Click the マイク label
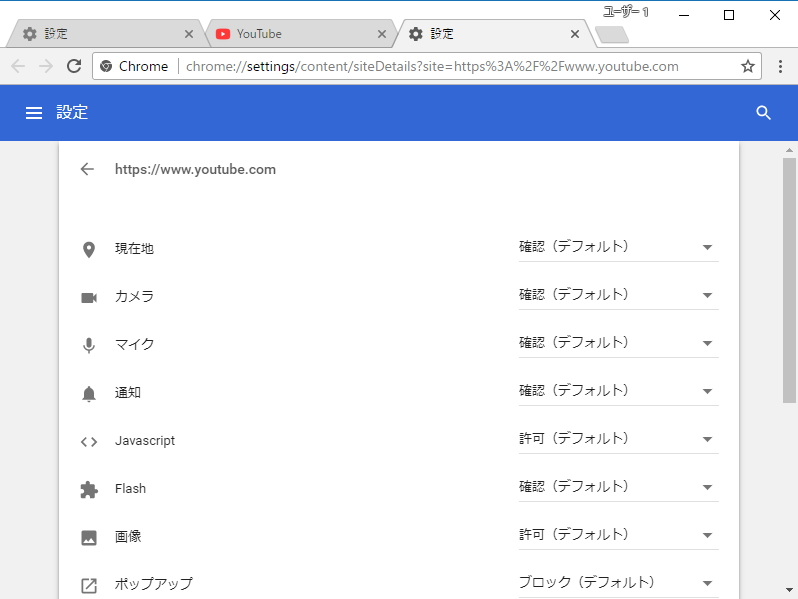Image resolution: width=798 pixels, height=599 pixels. coord(134,344)
